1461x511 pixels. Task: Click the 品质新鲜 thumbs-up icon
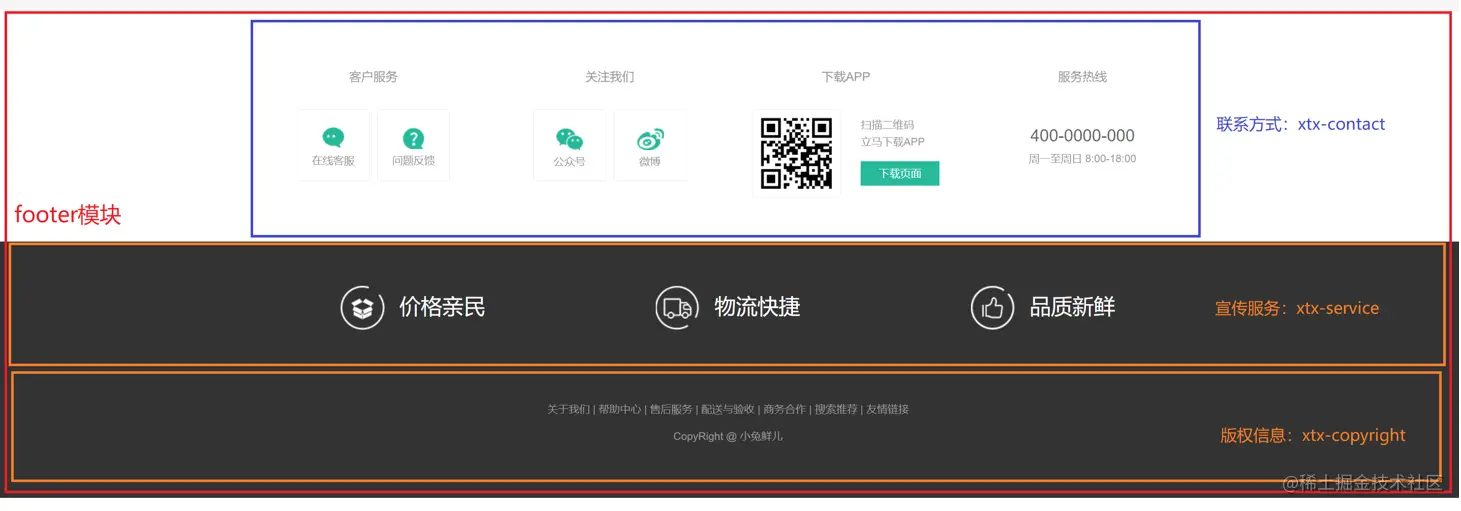tap(992, 308)
